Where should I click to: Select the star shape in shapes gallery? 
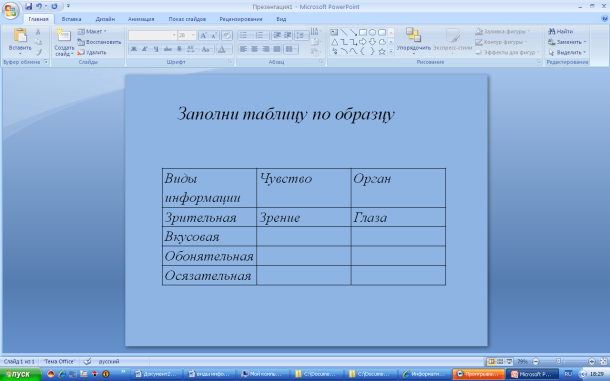(382, 51)
